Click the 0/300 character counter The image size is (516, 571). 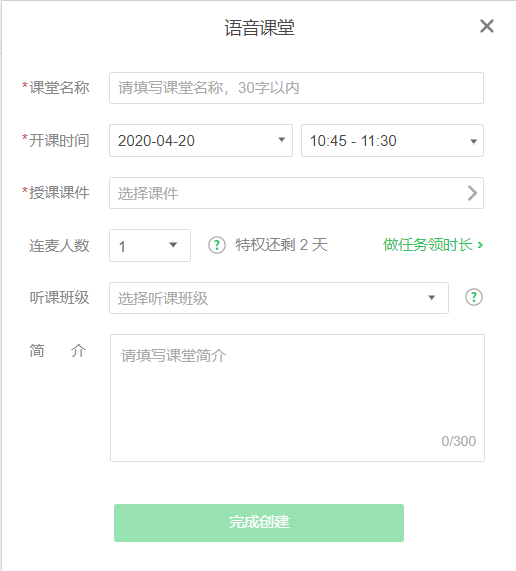458,441
